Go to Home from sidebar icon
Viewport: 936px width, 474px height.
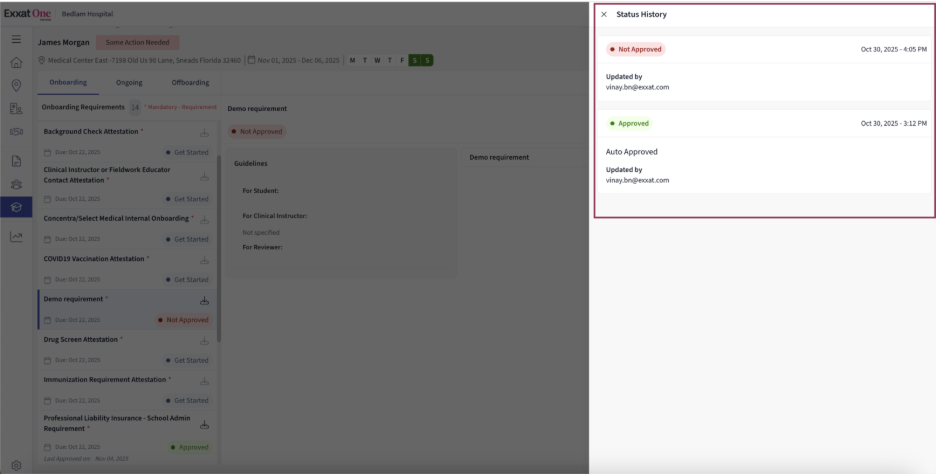tap(16, 62)
